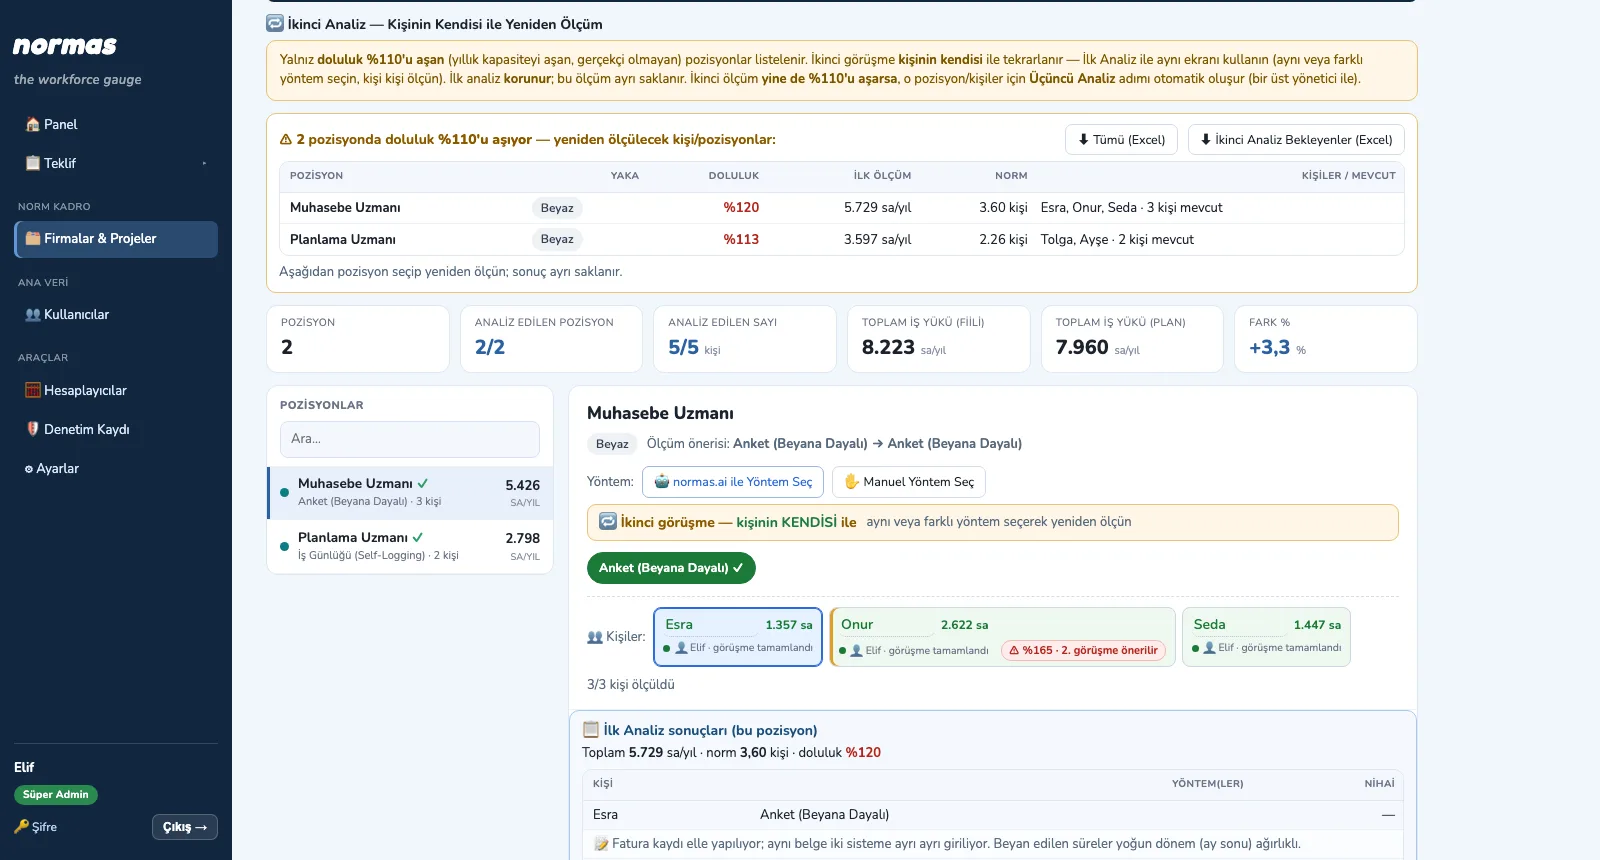Choose normas.ai ile Yöntem Seç
Screen dimensions: 1600x860
point(733,482)
